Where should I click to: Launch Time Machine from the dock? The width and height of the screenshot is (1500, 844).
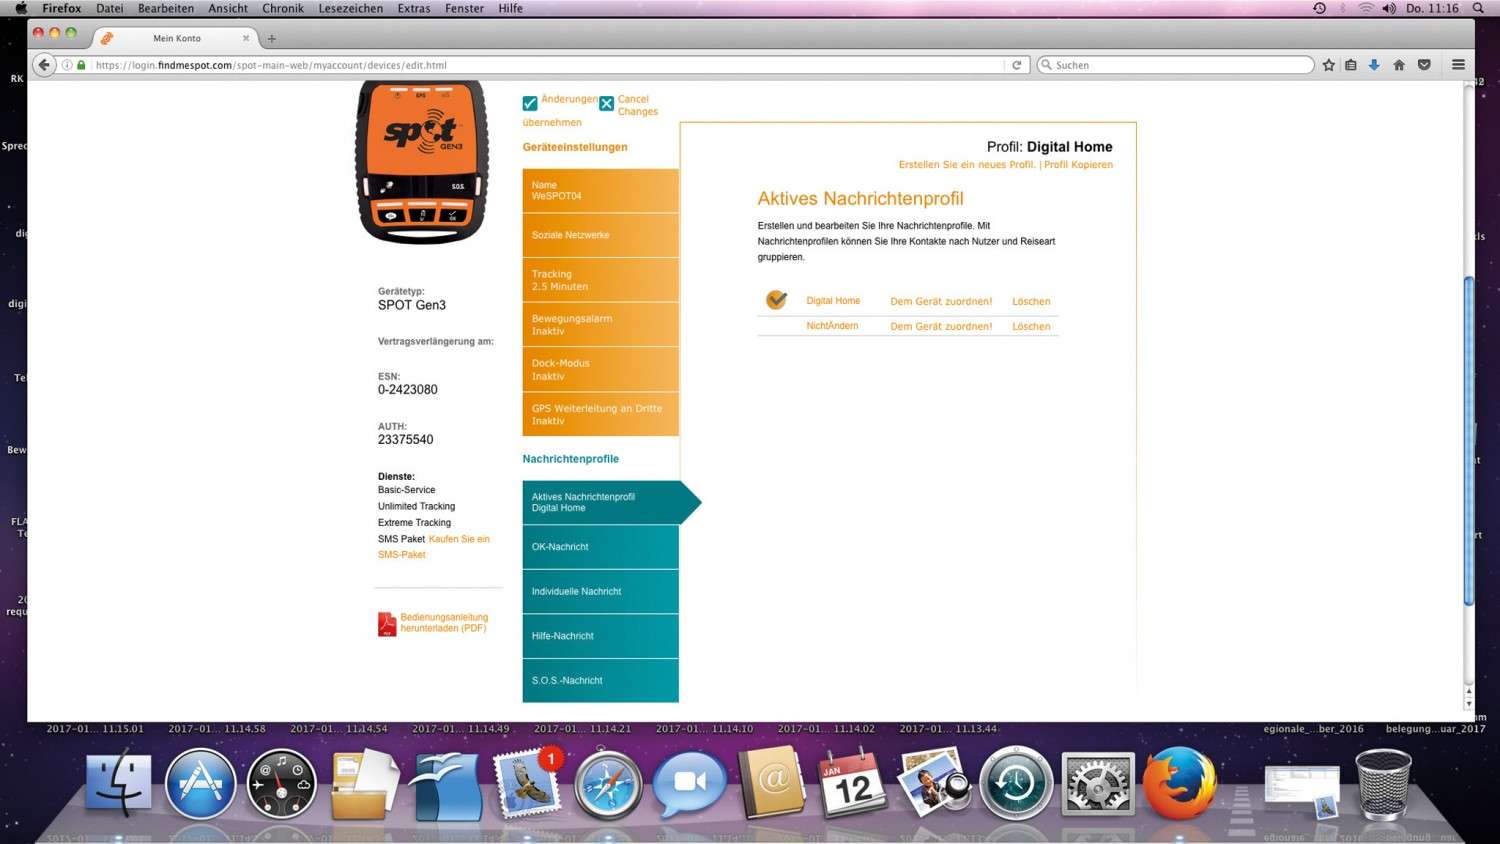(x=1016, y=783)
